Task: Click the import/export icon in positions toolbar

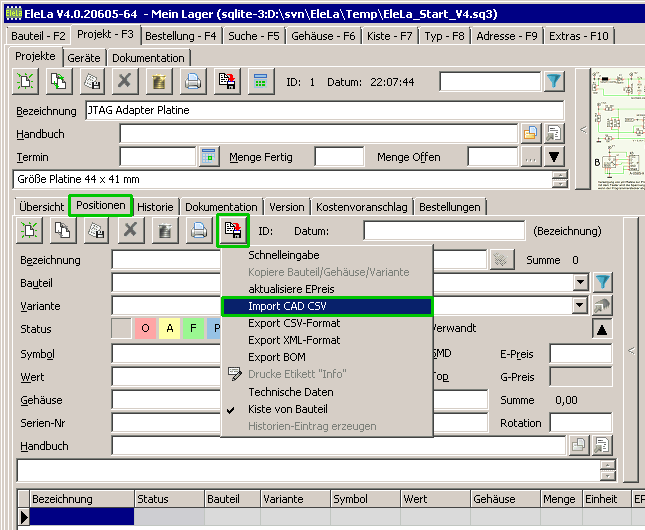Action: (233, 231)
